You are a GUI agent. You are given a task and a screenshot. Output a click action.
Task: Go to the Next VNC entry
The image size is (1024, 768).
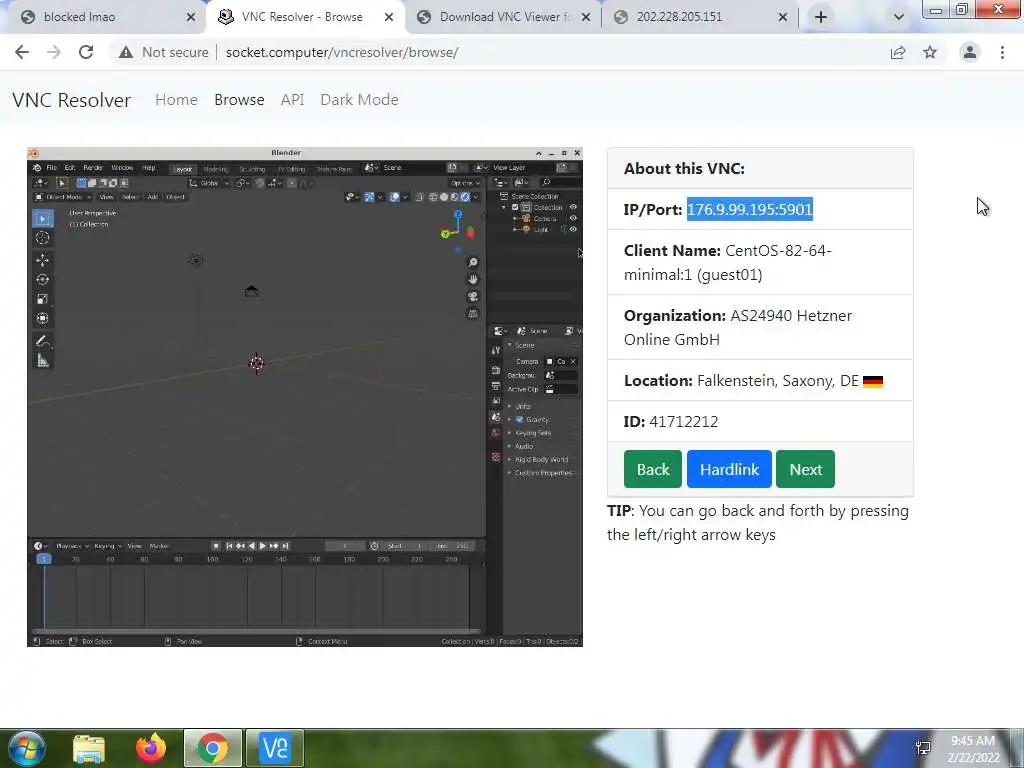click(805, 469)
